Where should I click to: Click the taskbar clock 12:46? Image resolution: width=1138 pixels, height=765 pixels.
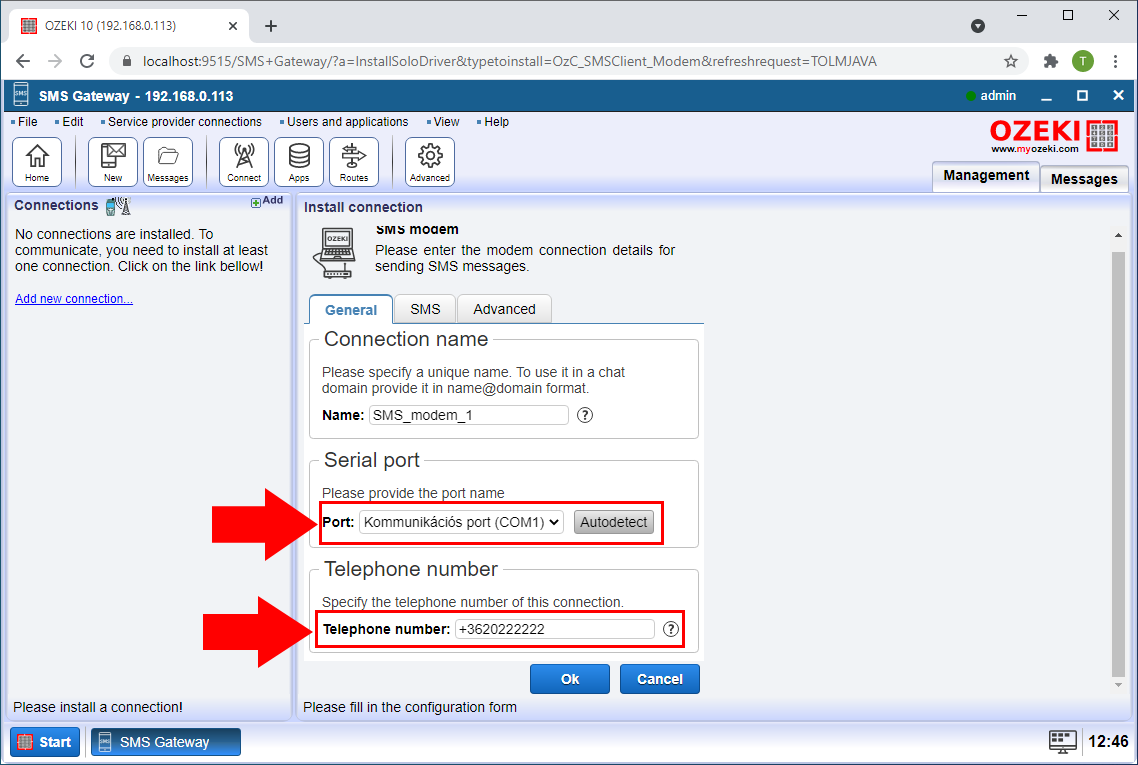coord(1108,742)
